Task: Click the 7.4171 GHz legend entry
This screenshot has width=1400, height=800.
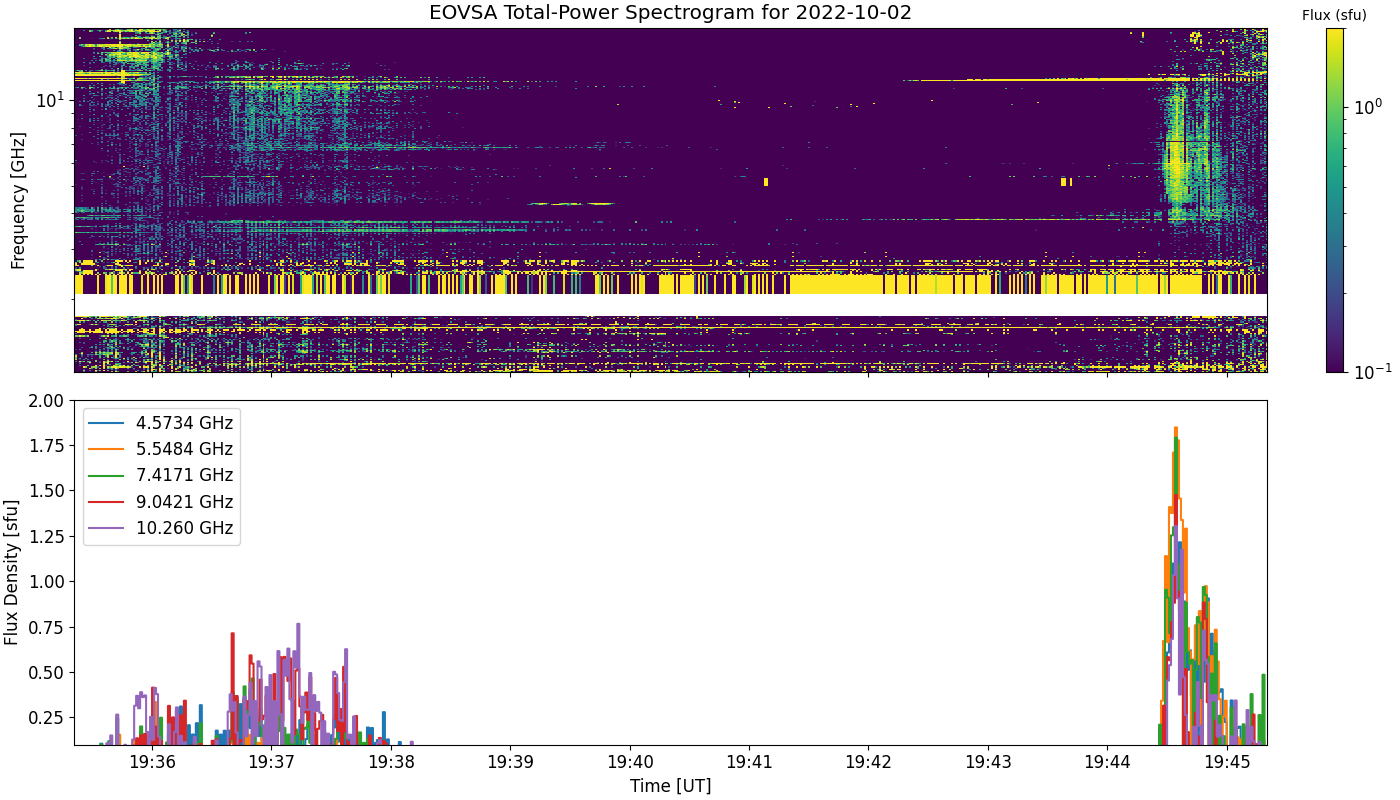Action: pos(162,475)
